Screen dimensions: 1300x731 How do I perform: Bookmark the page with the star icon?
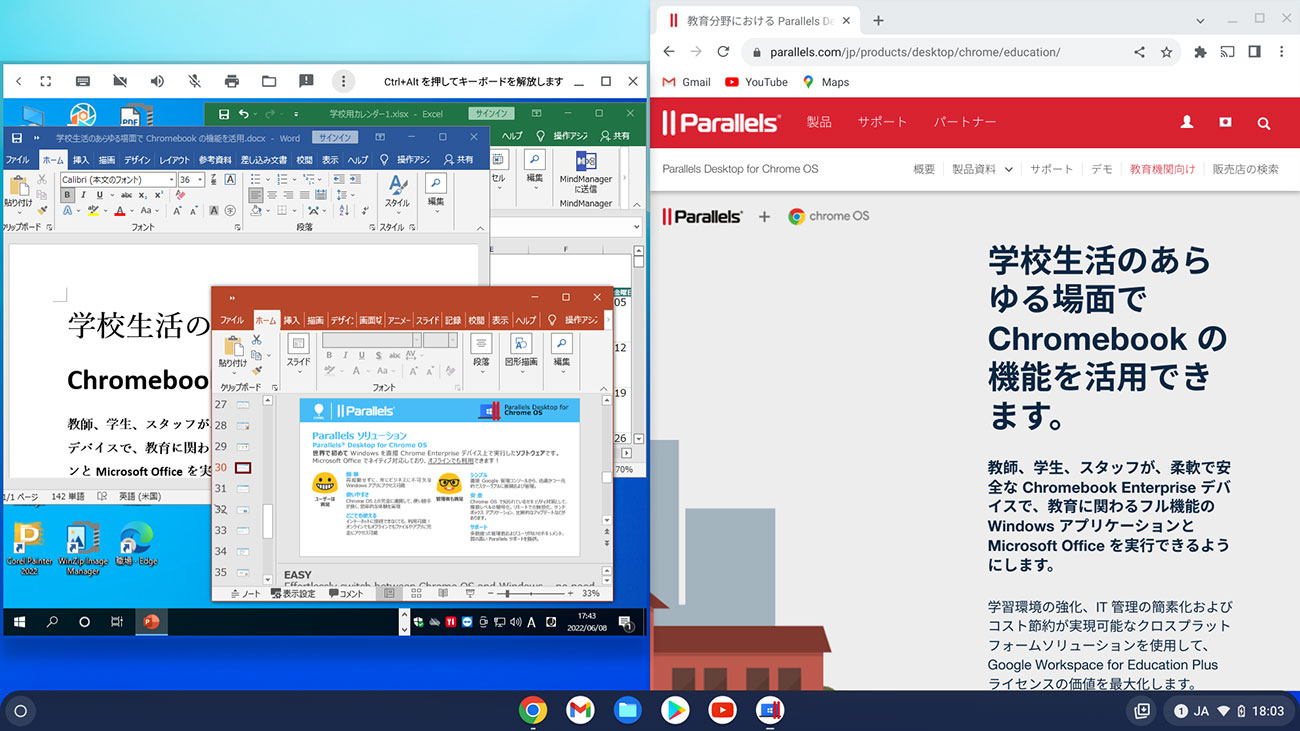[x=1166, y=52]
